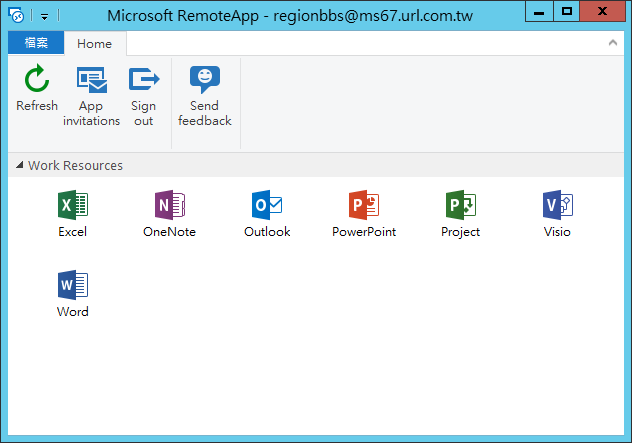The width and height of the screenshot is (632, 443).
Task: Open the OneNote app icon
Action: [170, 214]
